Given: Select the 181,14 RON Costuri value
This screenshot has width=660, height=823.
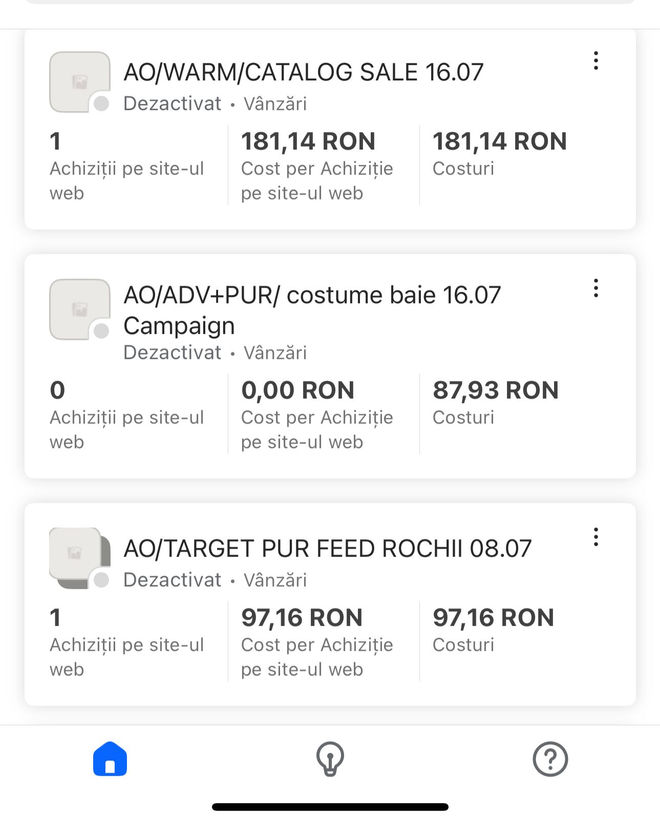Looking at the screenshot, I should 499,142.
